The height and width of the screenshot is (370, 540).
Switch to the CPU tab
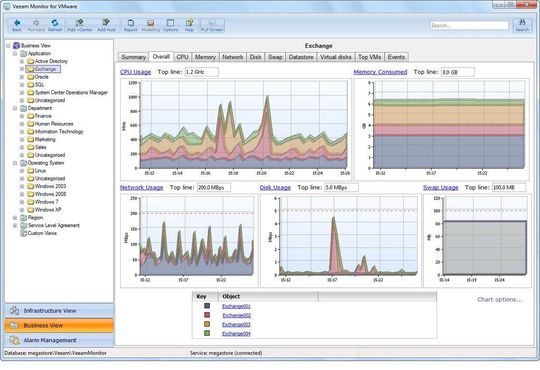[x=182, y=57]
